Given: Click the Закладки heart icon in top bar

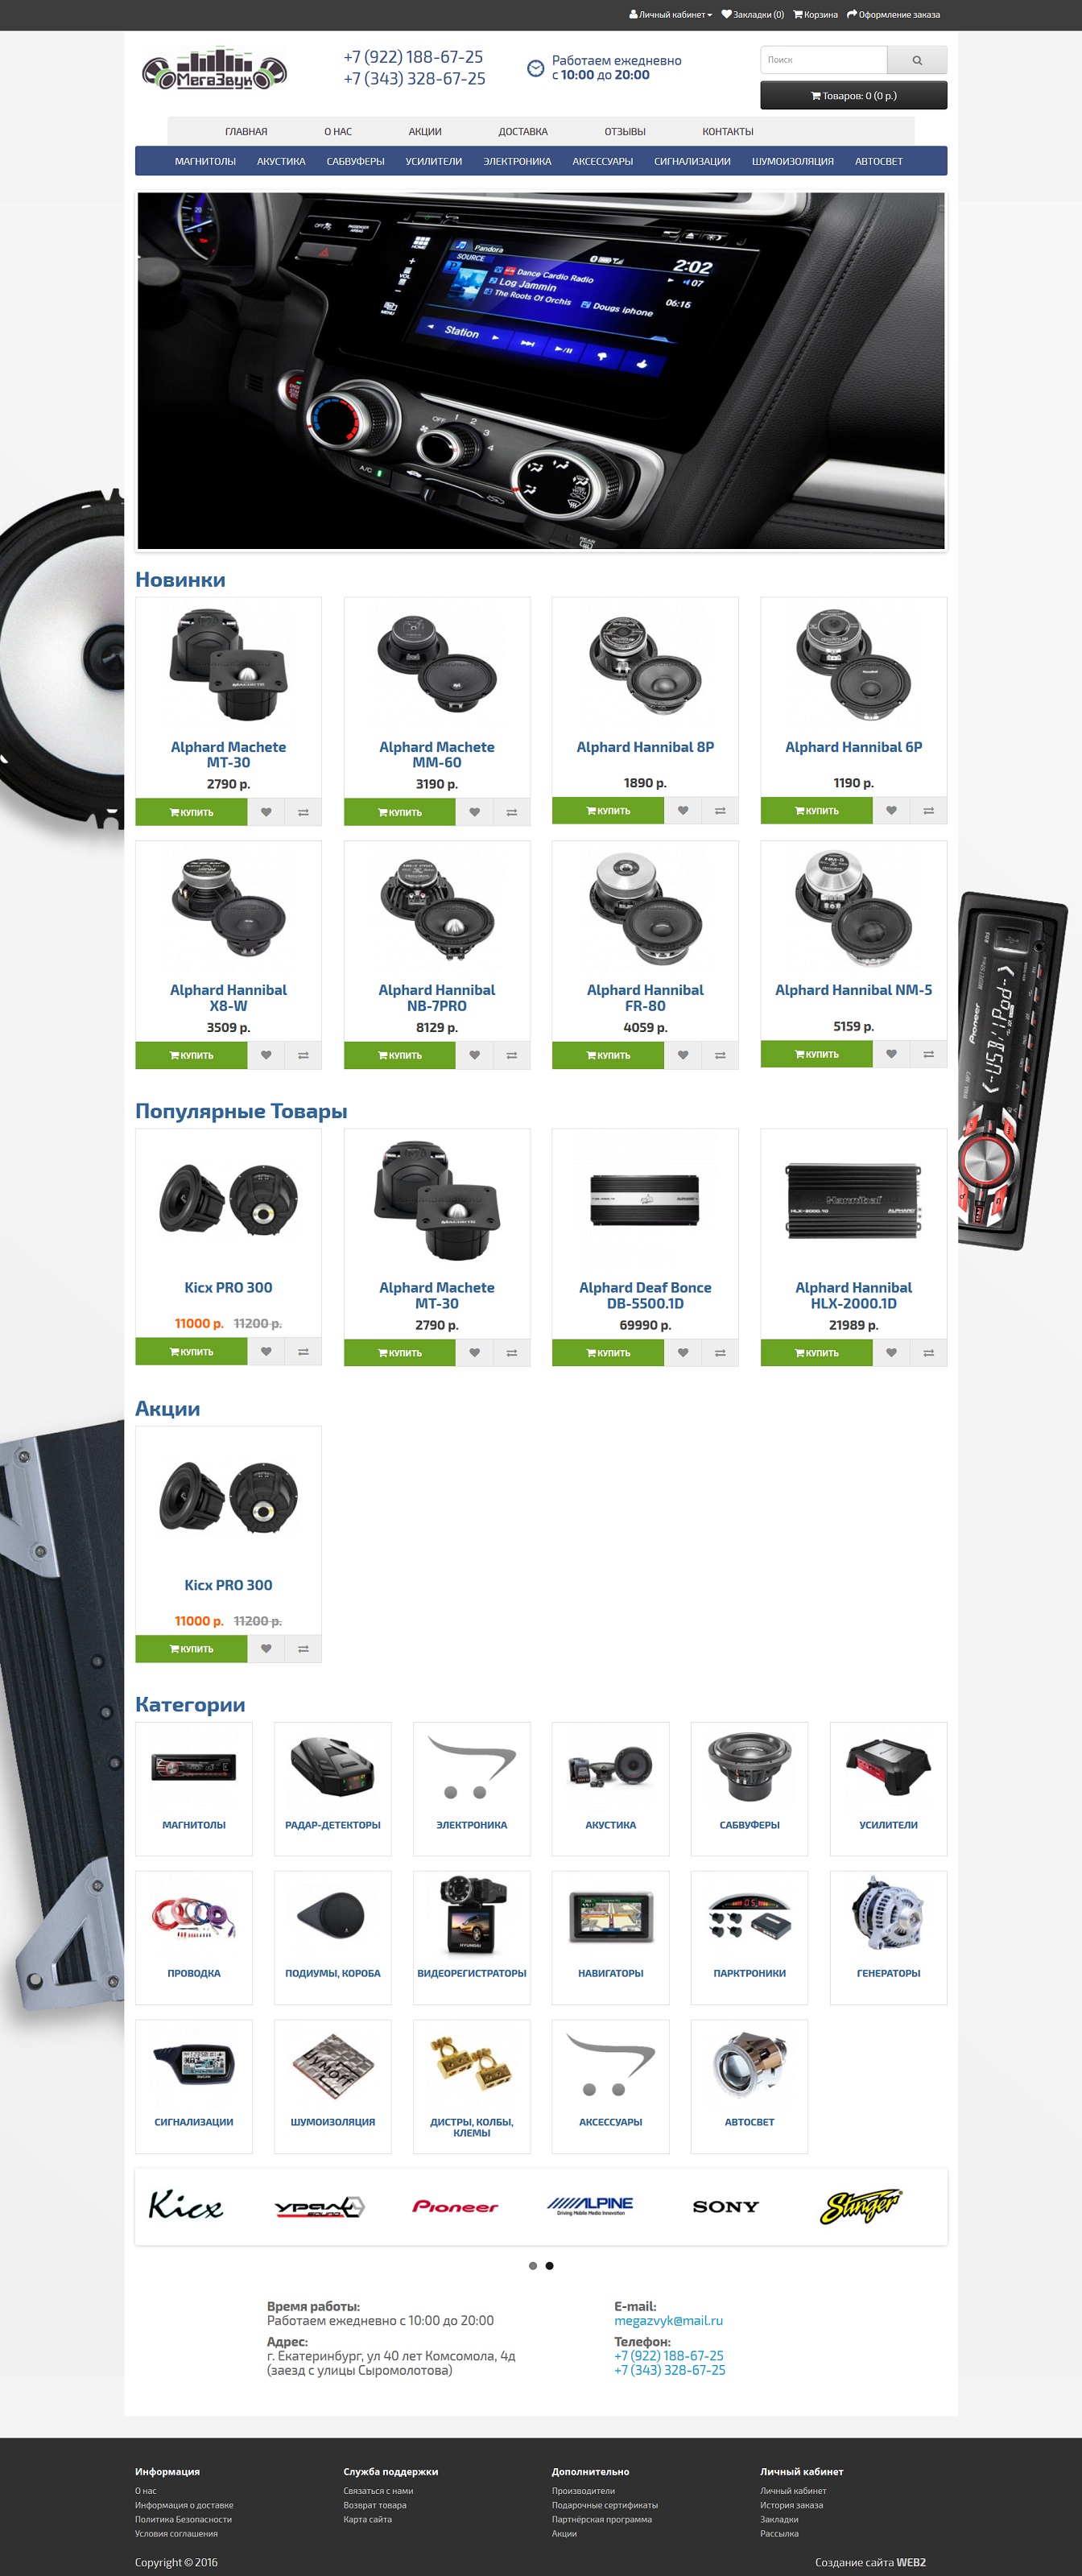Looking at the screenshot, I should (727, 15).
